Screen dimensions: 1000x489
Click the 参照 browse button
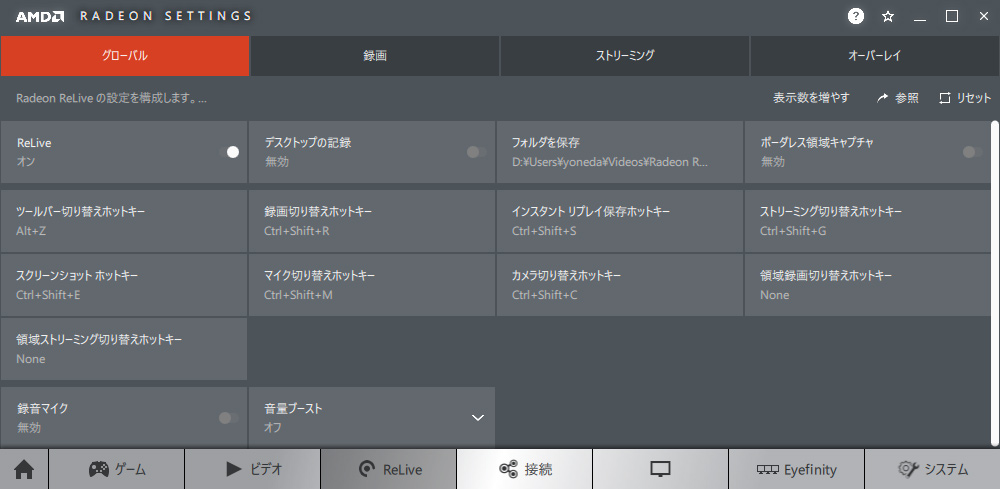click(x=898, y=98)
